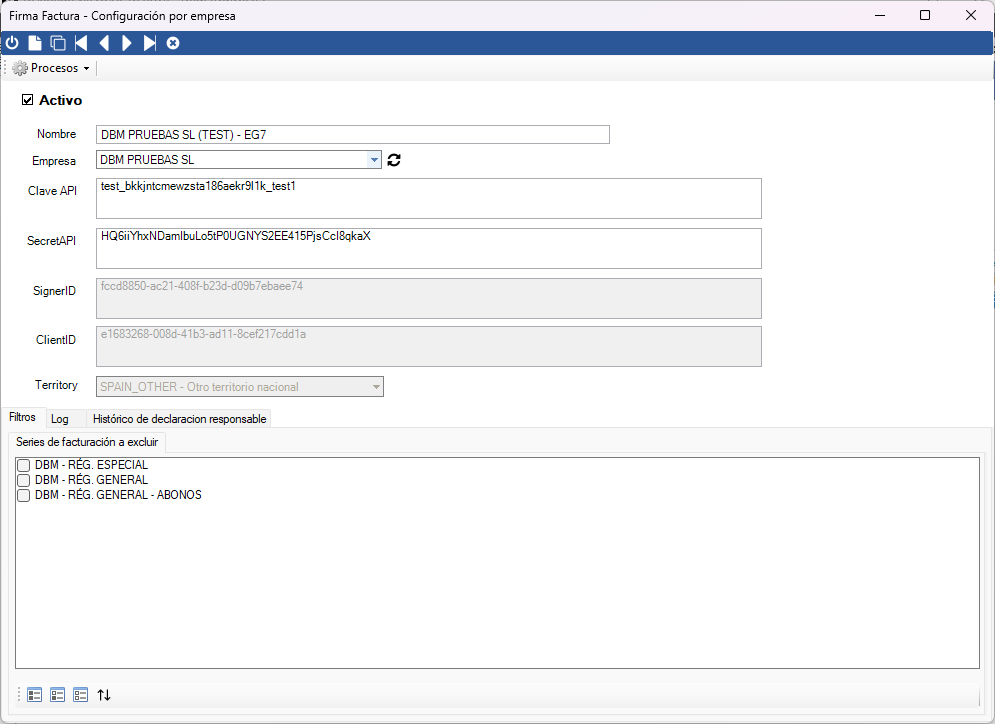Refresh the Empresa list with the reload icon
The image size is (995, 724).
(394, 160)
